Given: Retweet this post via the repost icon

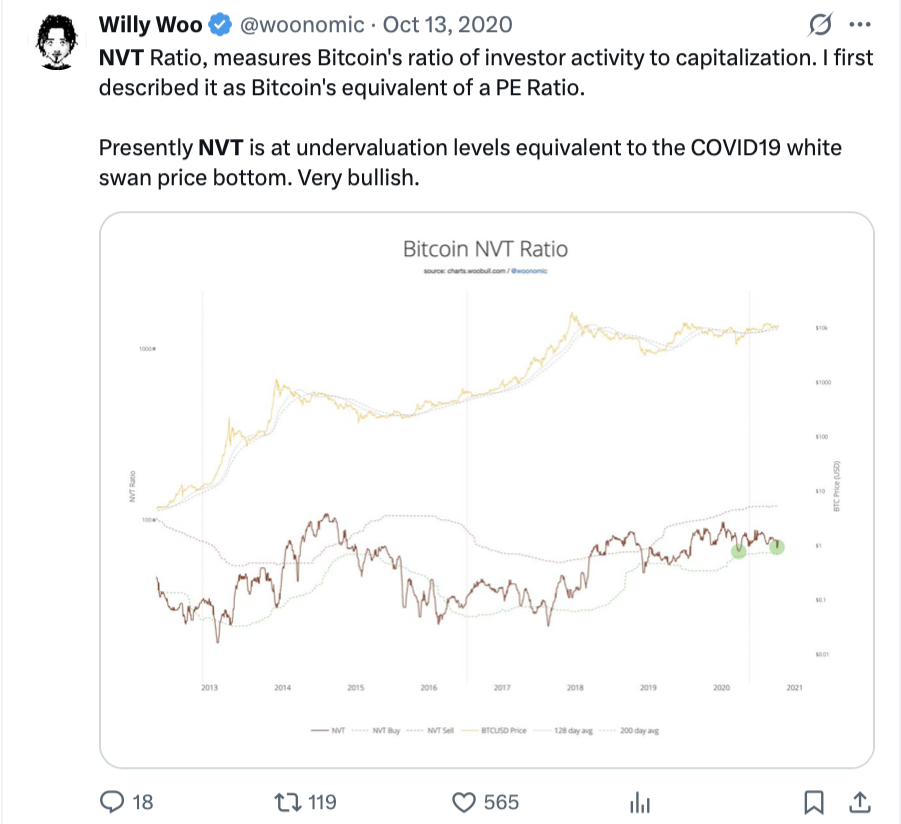Looking at the screenshot, I should [288, 801].
